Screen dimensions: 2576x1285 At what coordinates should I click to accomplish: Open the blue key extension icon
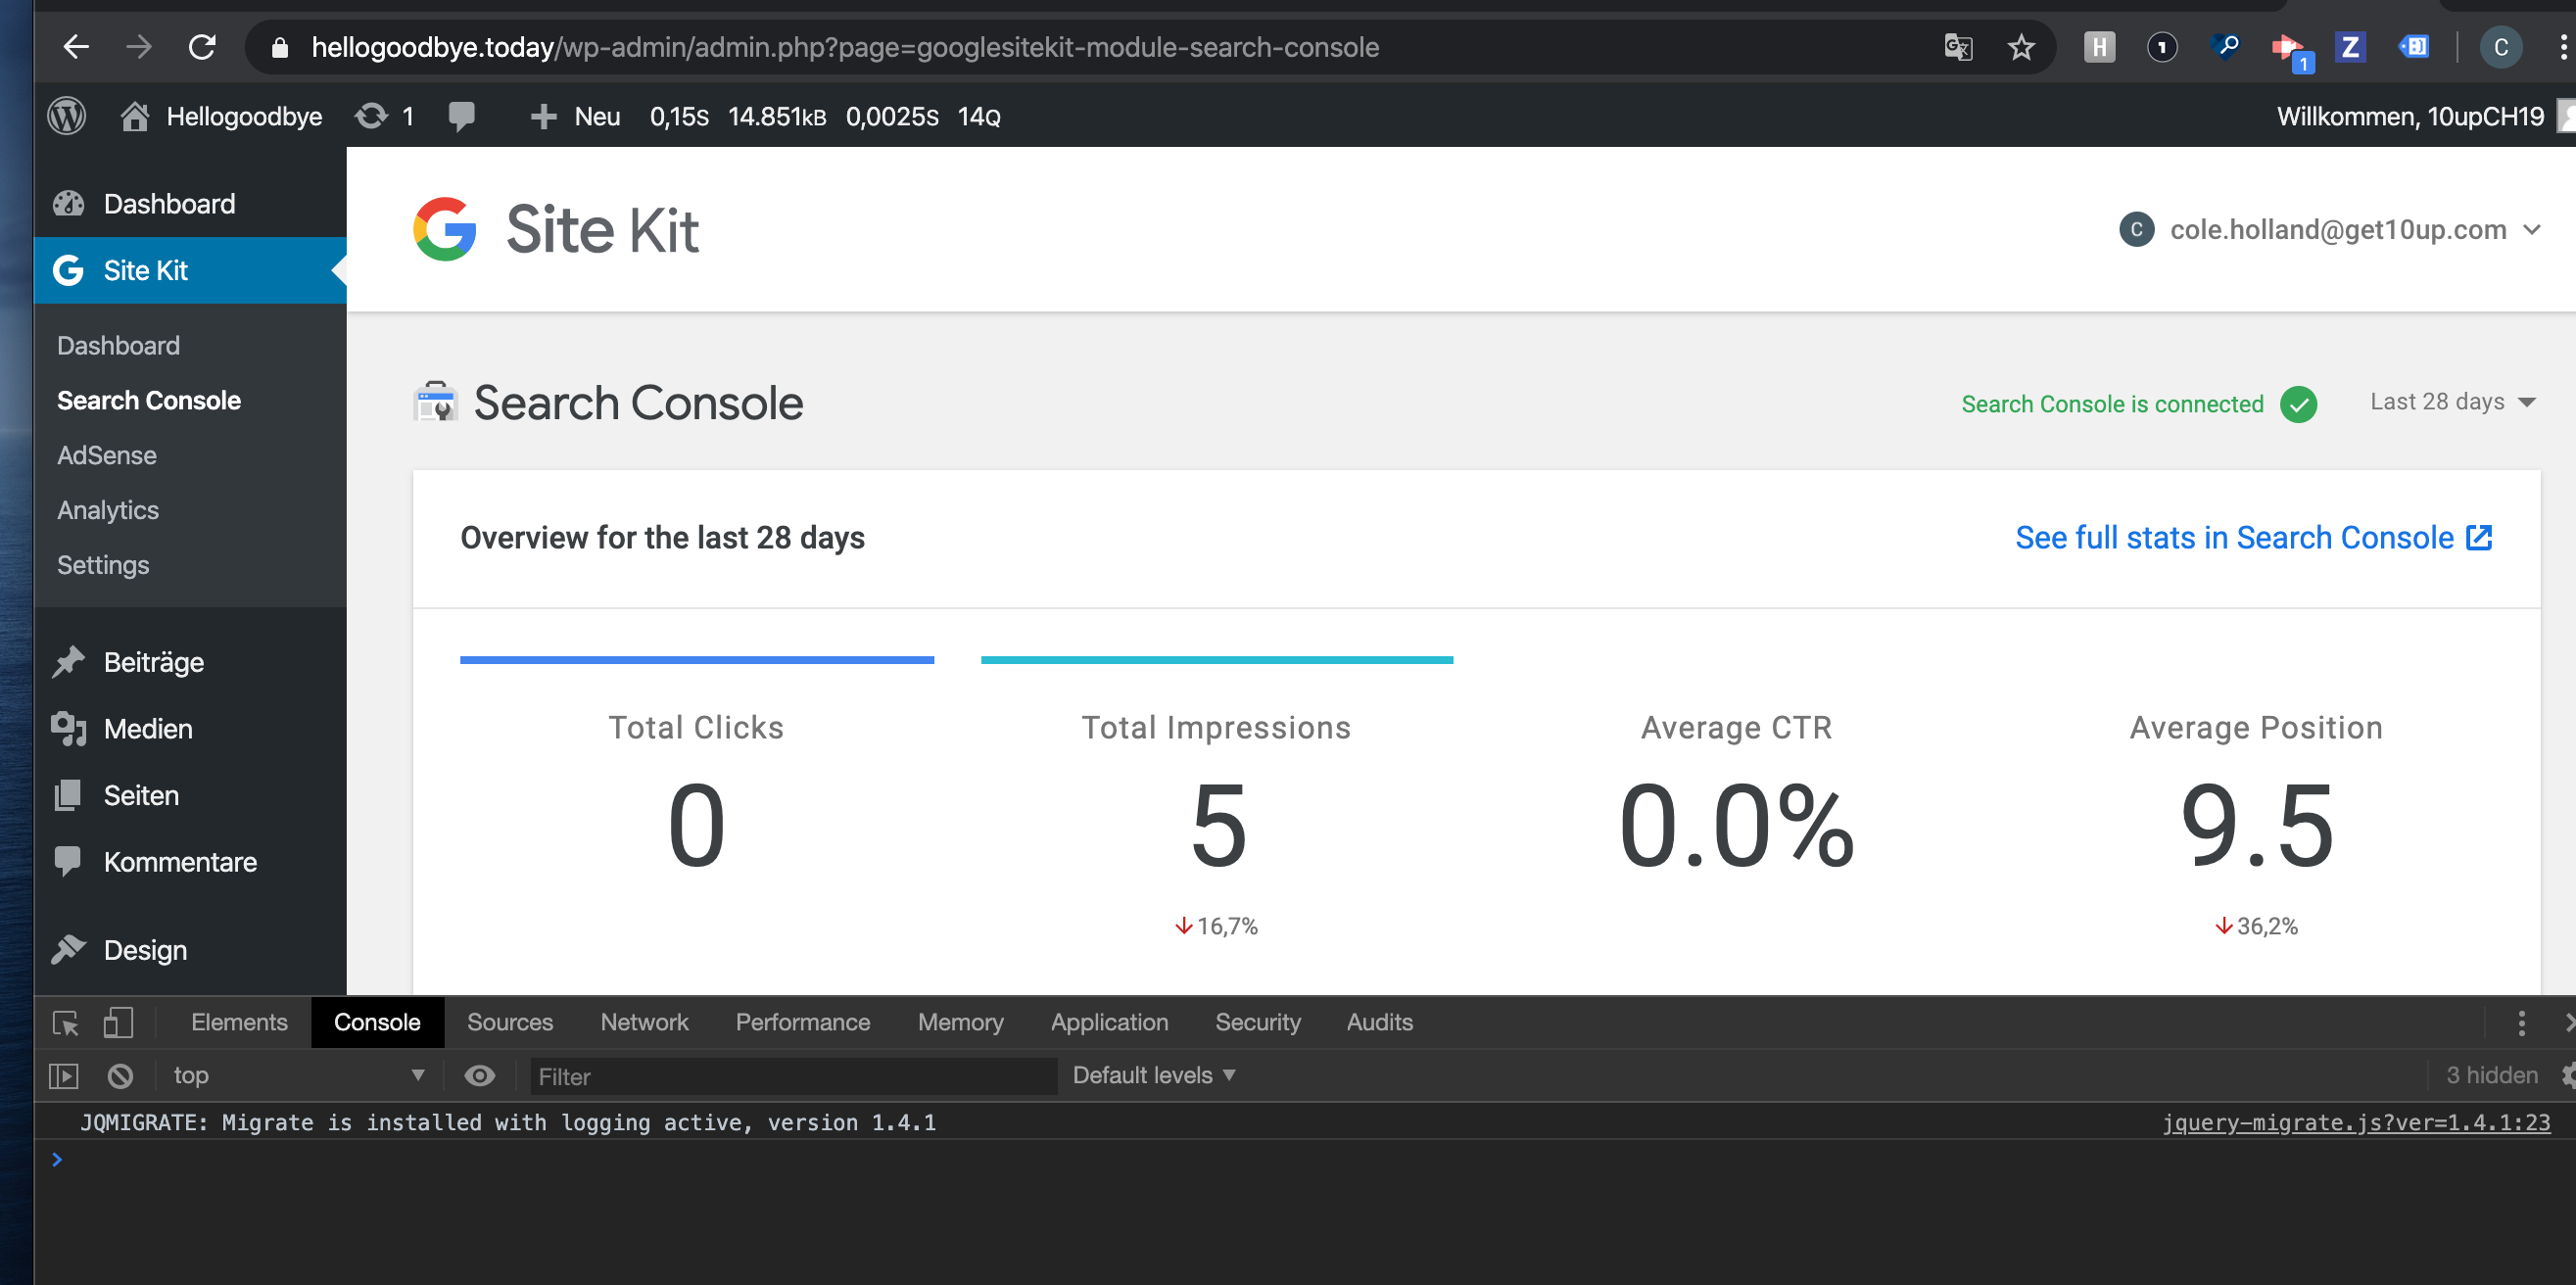pyautogui.click(x=2225, y=47)
